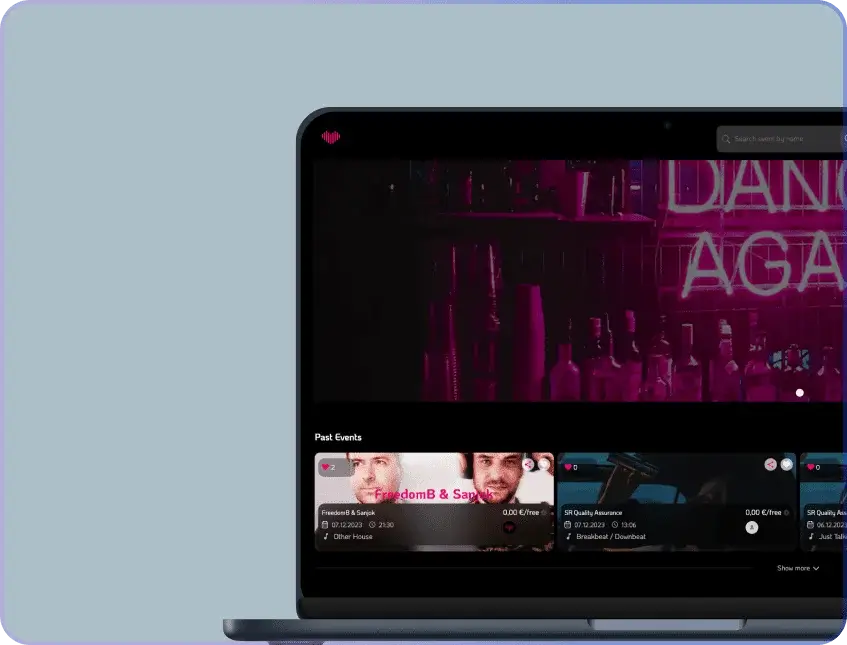This screenshot has width=847, height=645.
Task: Focus the 'Search event by name' field
Action: click(780, 139)
